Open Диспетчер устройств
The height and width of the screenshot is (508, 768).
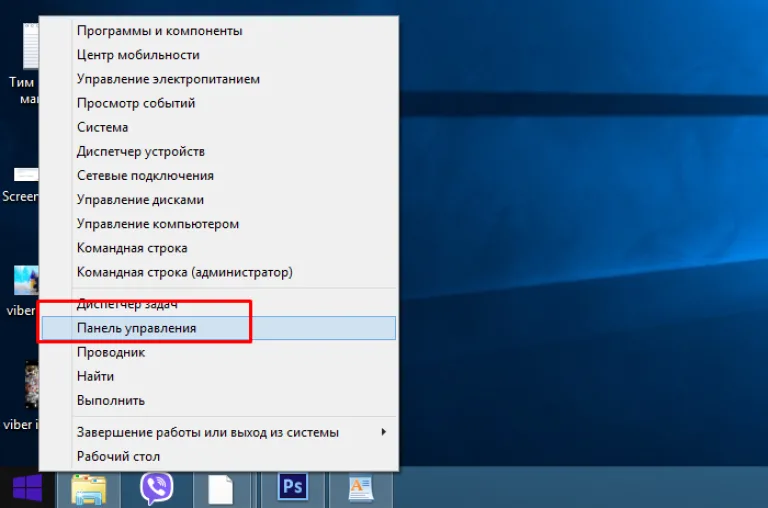click(x=218, y=151)
